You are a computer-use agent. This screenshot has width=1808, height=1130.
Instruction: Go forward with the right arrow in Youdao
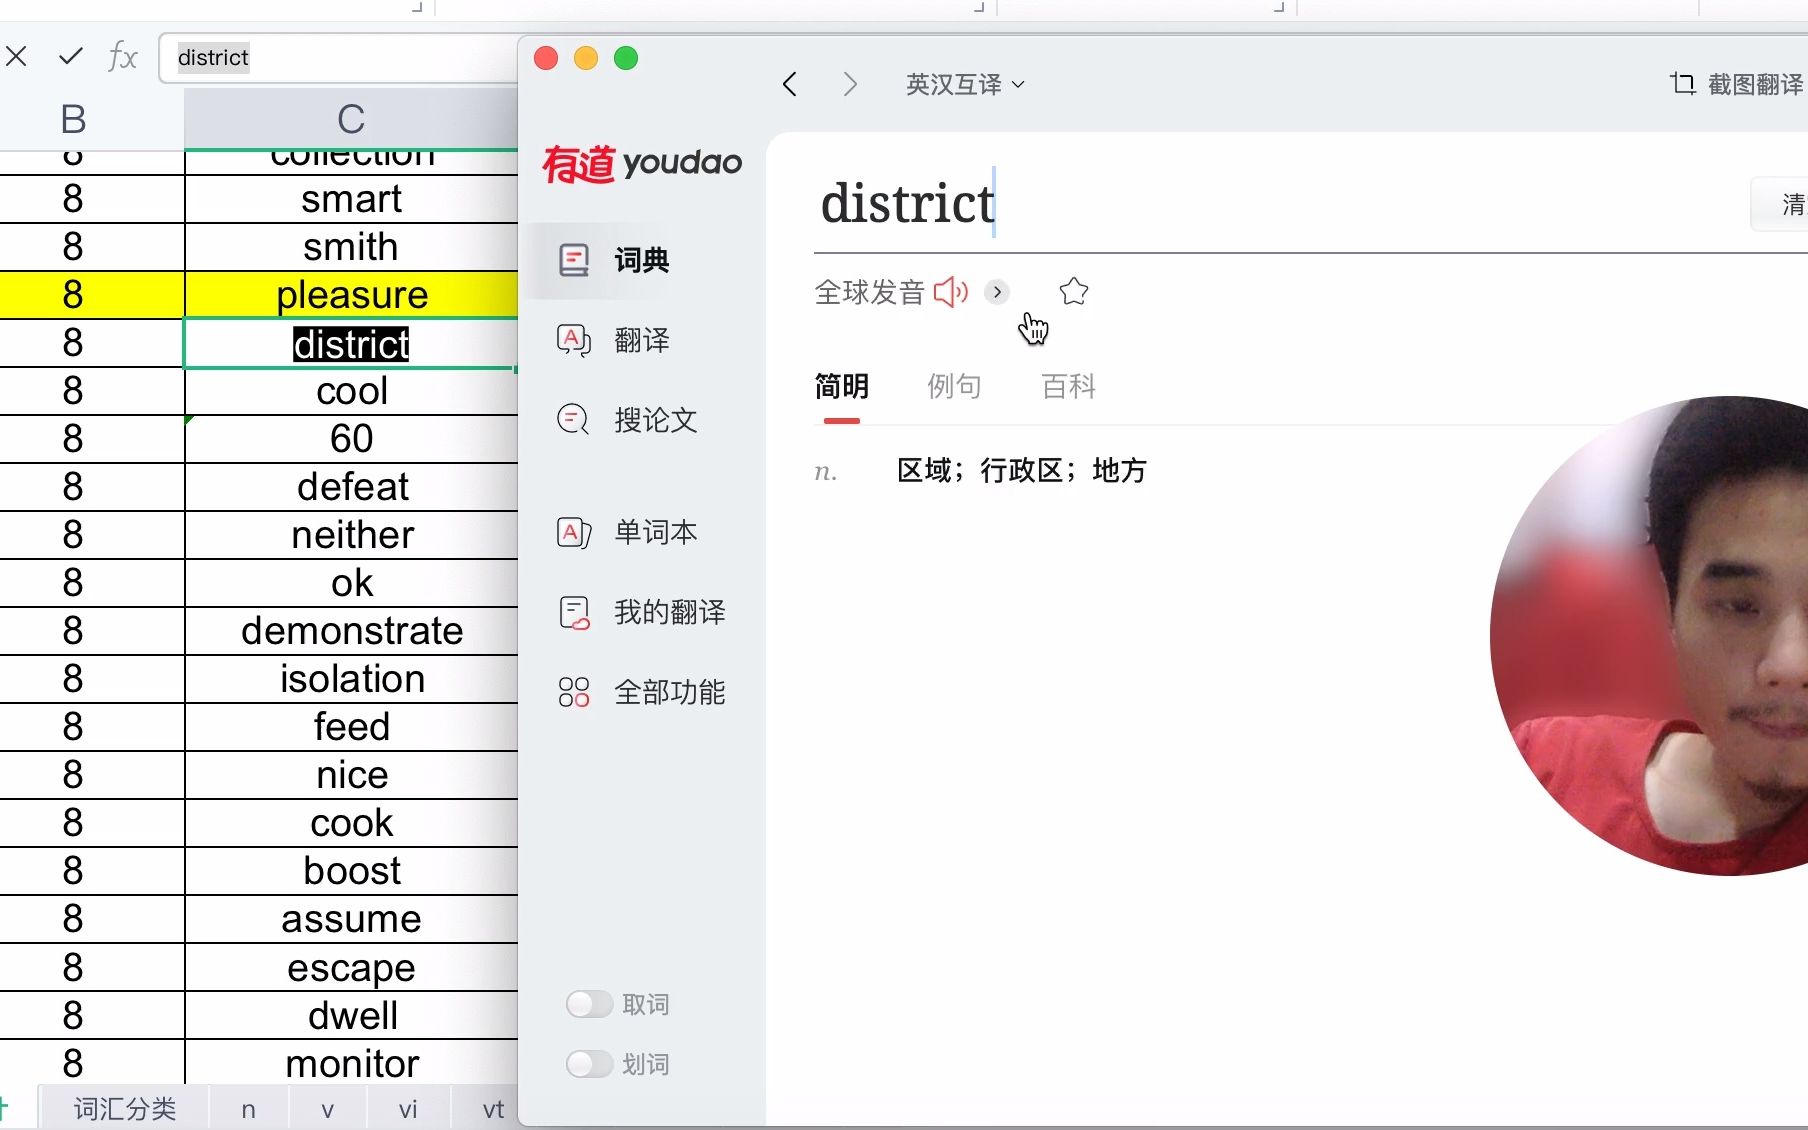[x=850, y=84]
